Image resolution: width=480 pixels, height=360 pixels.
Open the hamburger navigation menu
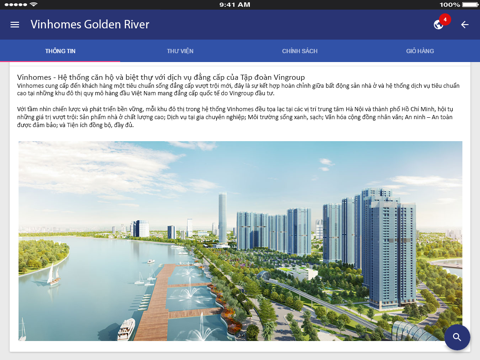pyautogui.click(x=15, y=25)
